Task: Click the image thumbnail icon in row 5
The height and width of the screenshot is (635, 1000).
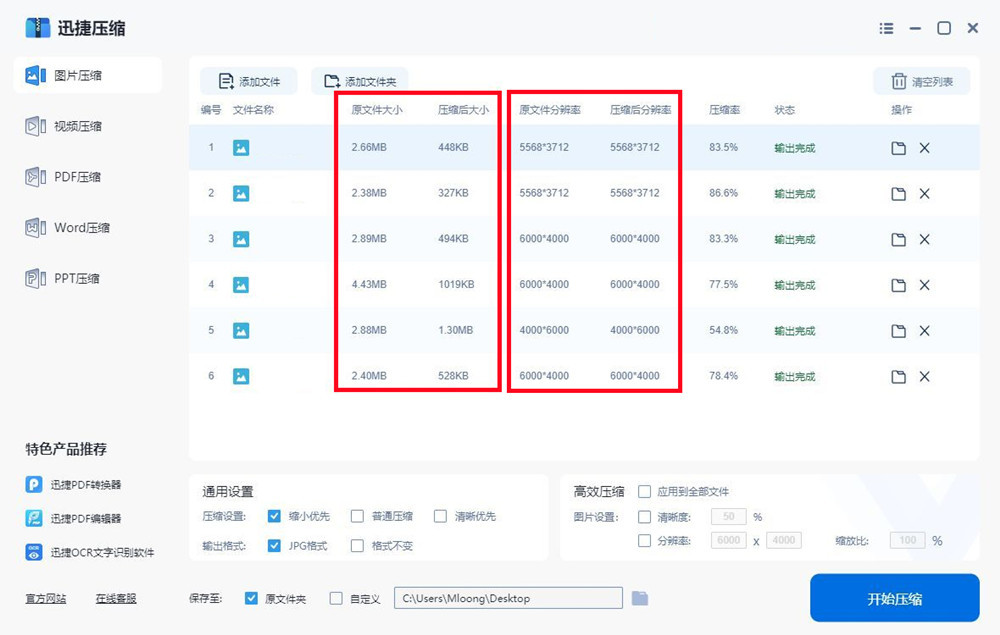Action: coord(241,331)
